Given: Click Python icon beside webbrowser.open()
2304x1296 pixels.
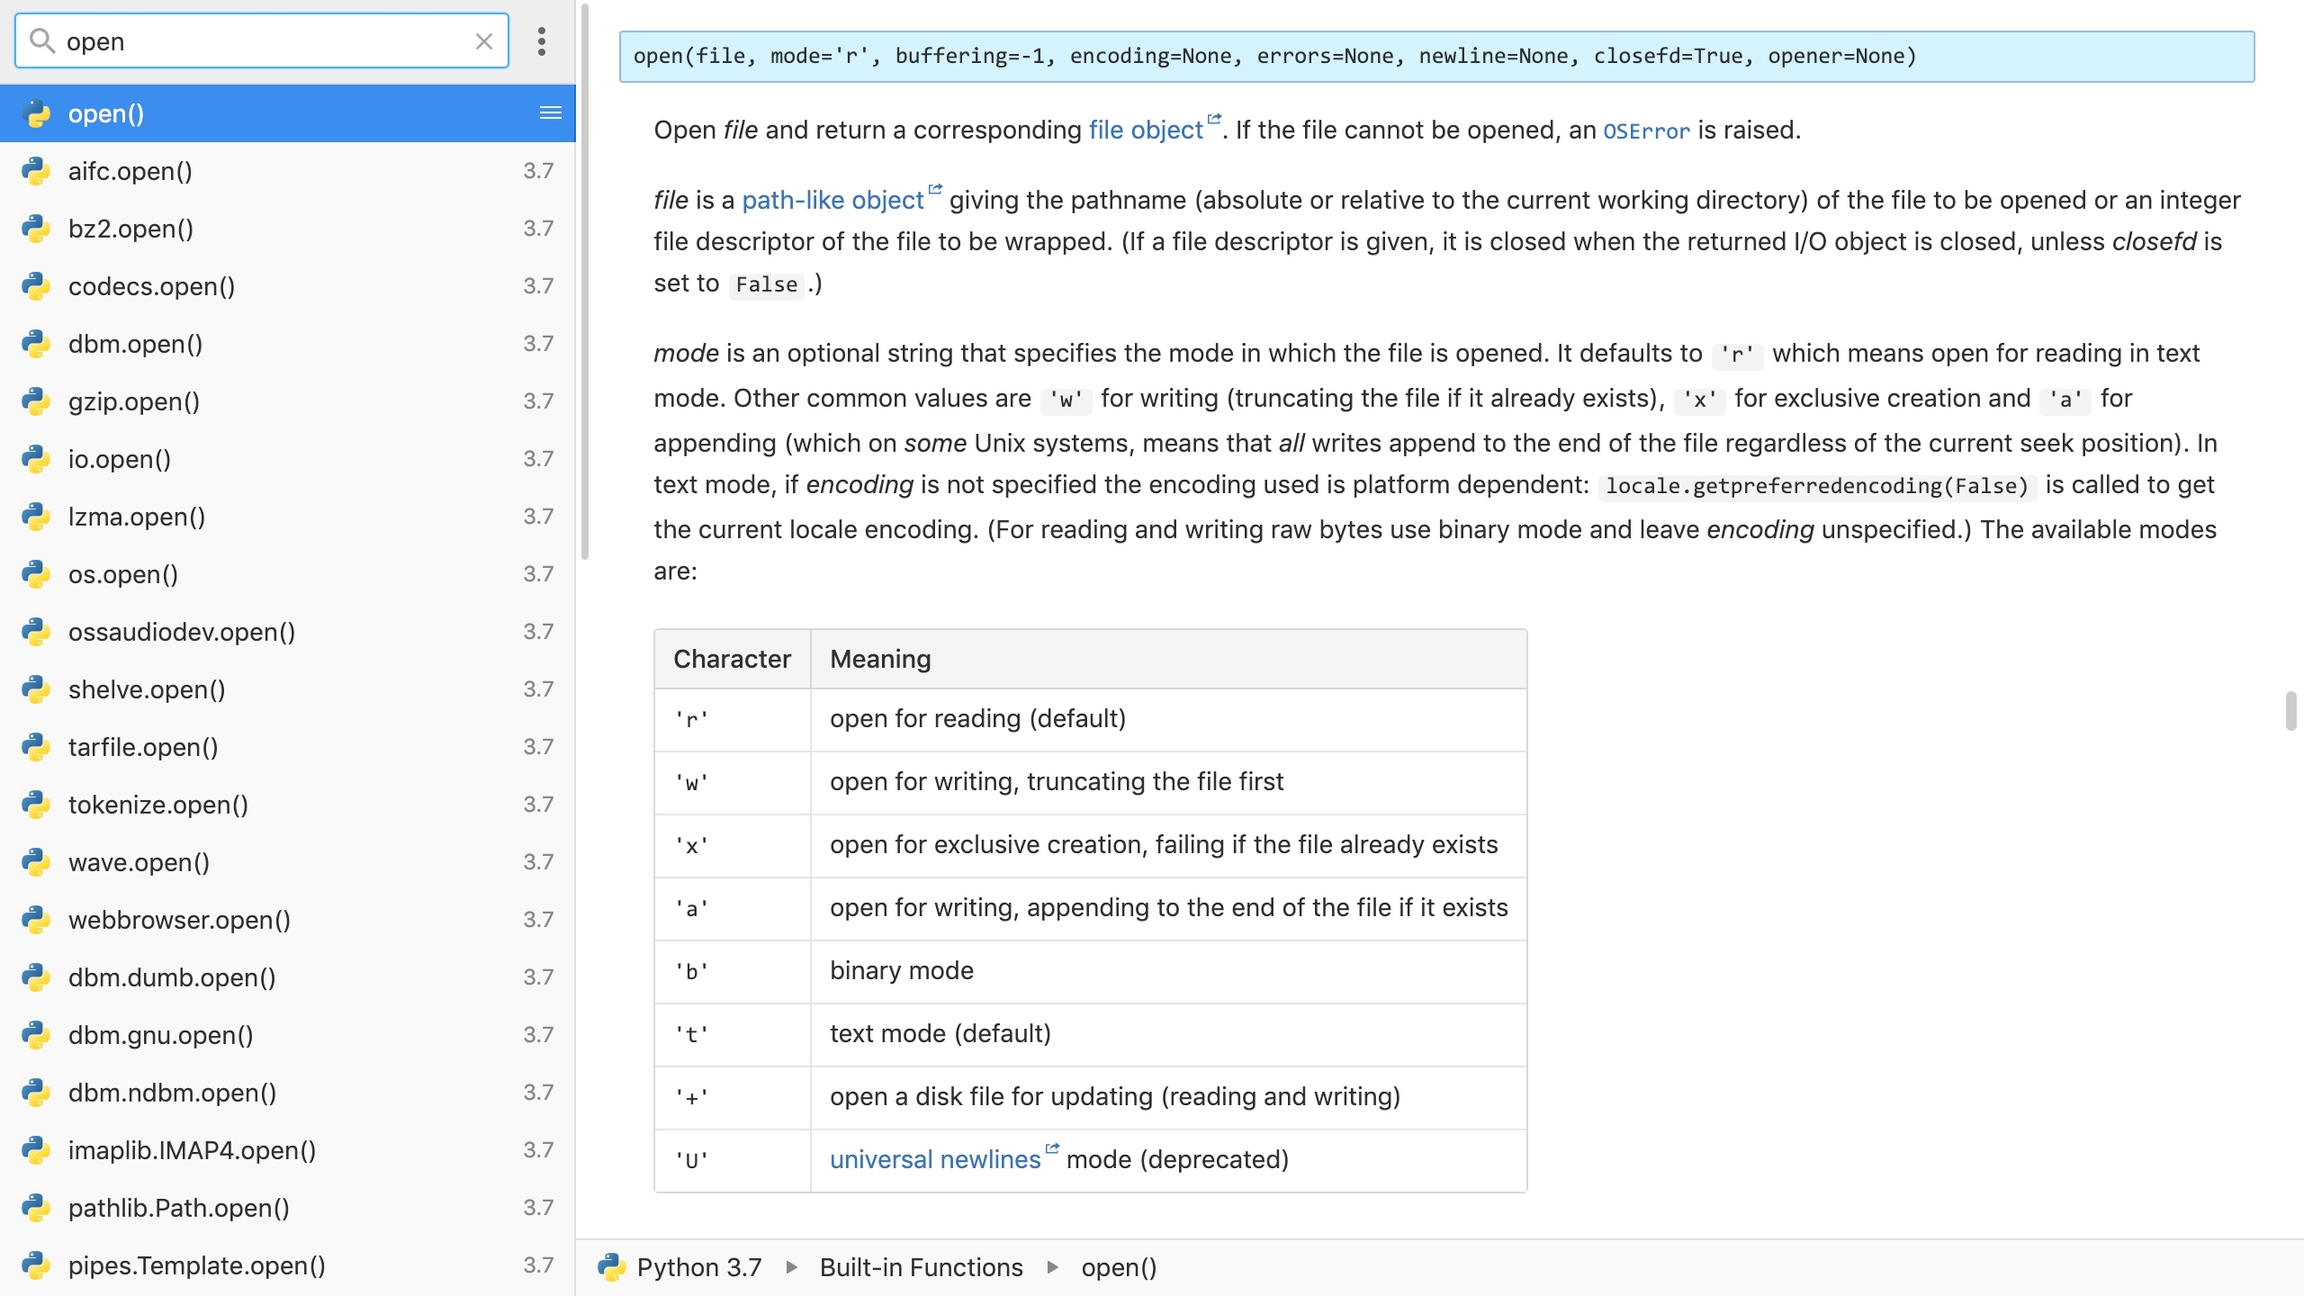Looking at the screenshot, I should 36,920.
